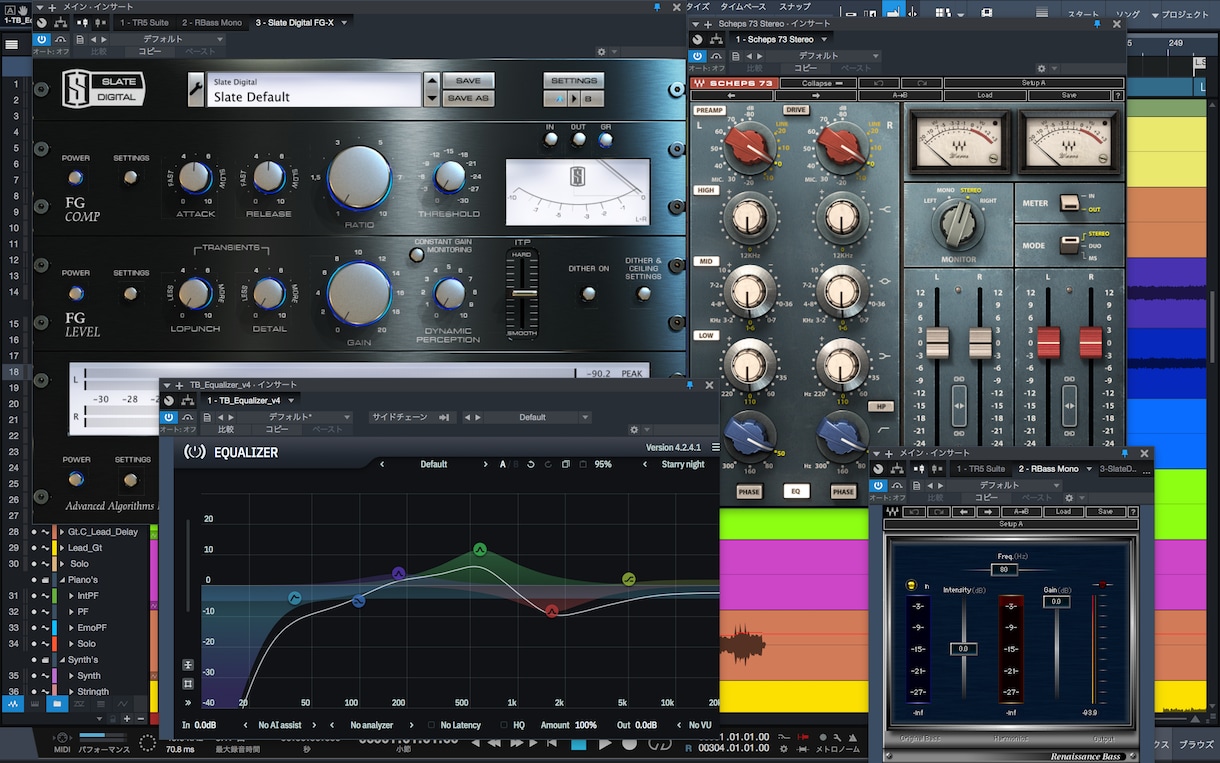Collapse the Piano's folder track
This screenshot has width=1220, height=763.
pos(62,580)
